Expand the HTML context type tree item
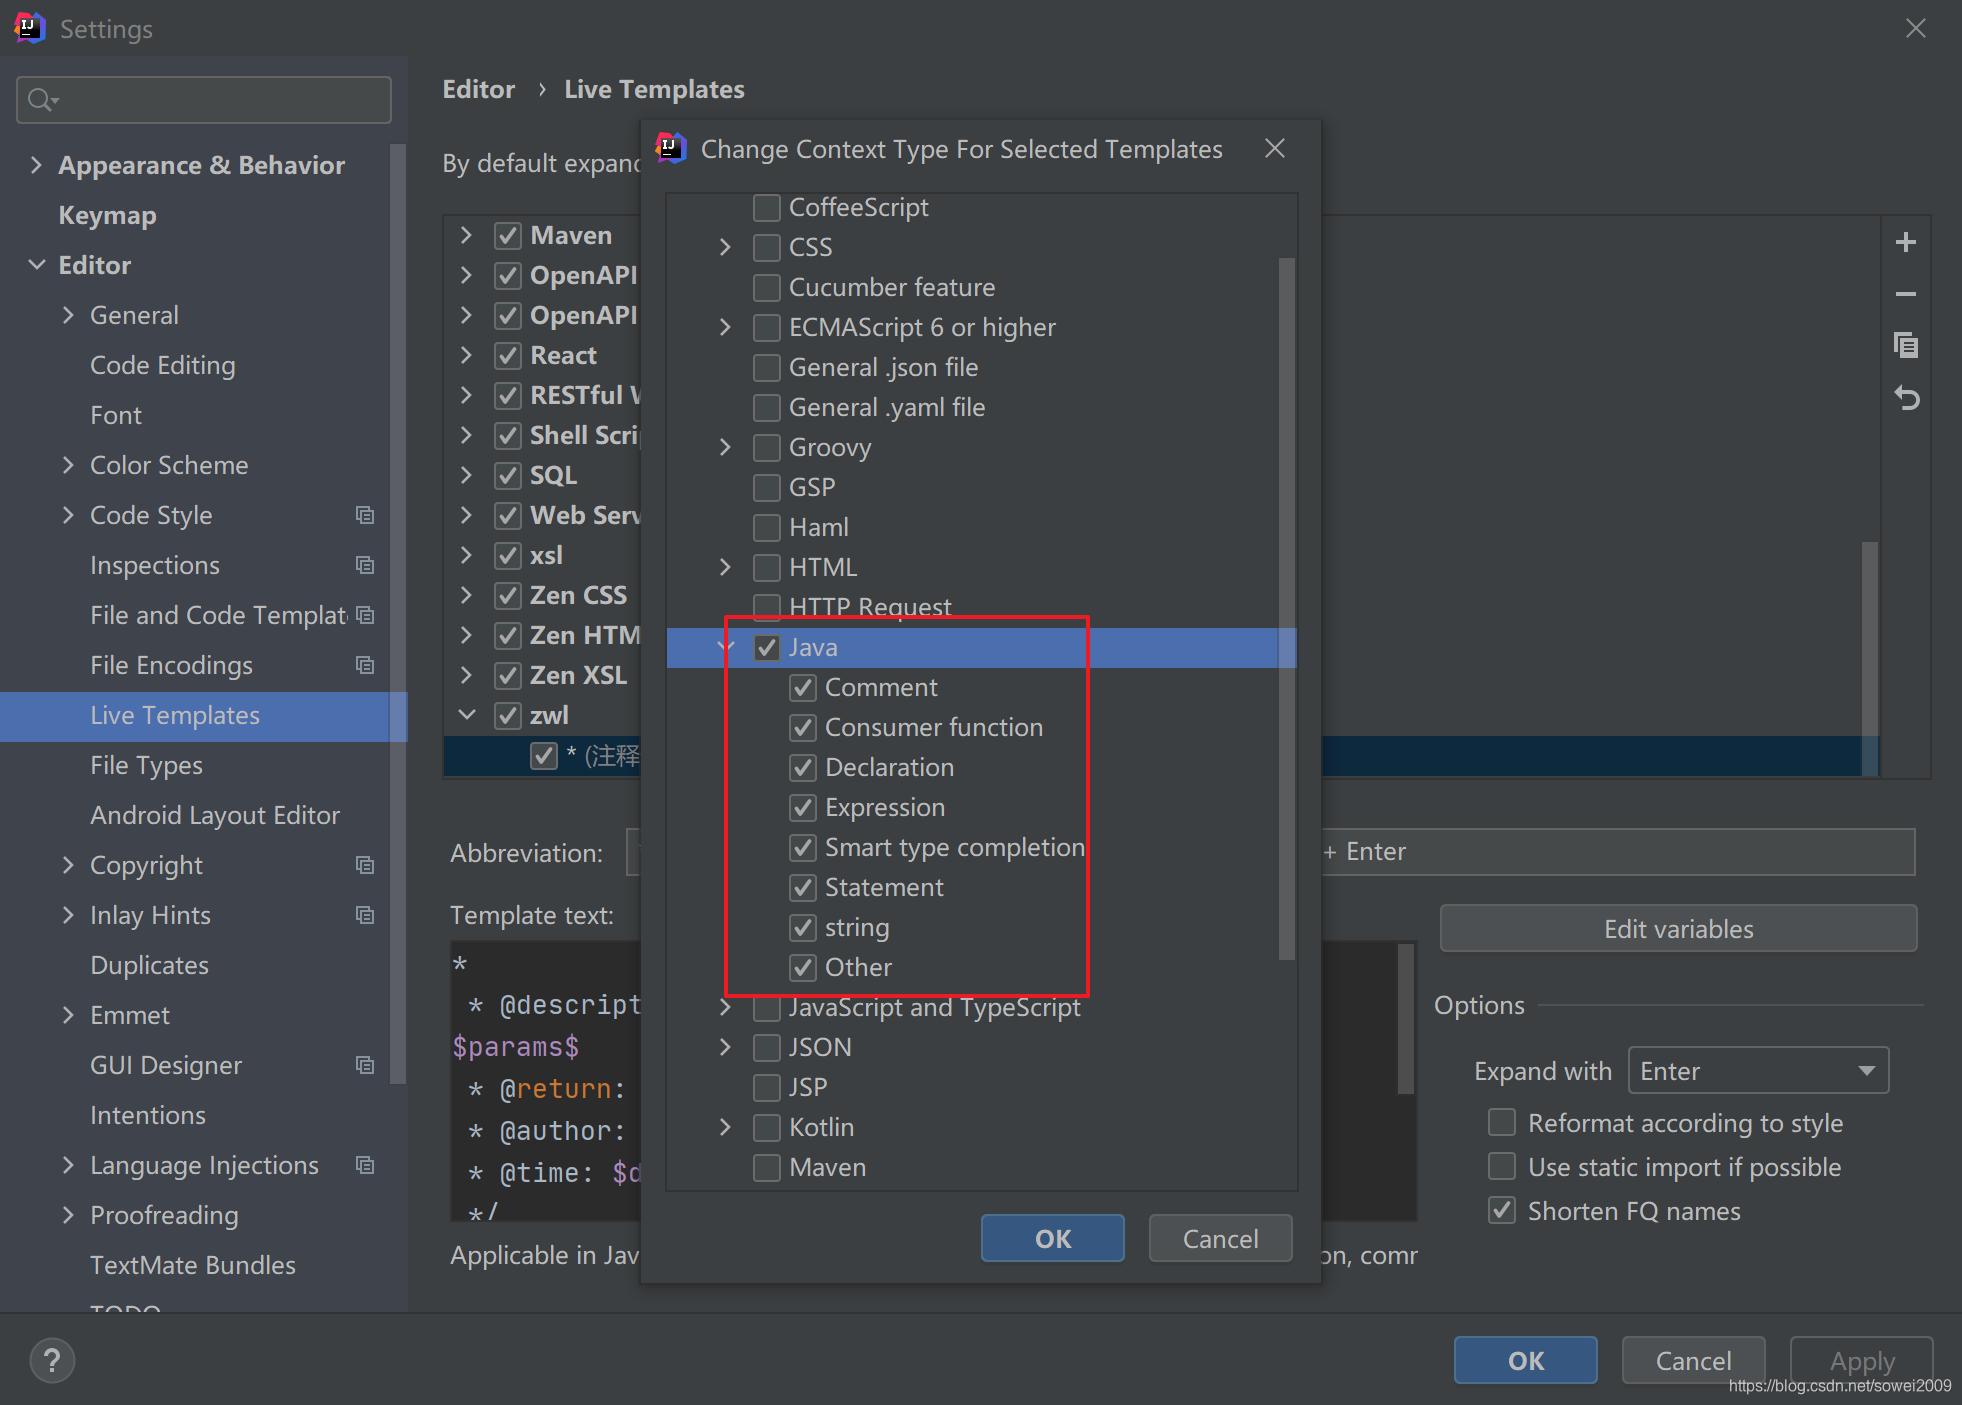This screenshot has height=1405, width=1962. coord(726,566)
